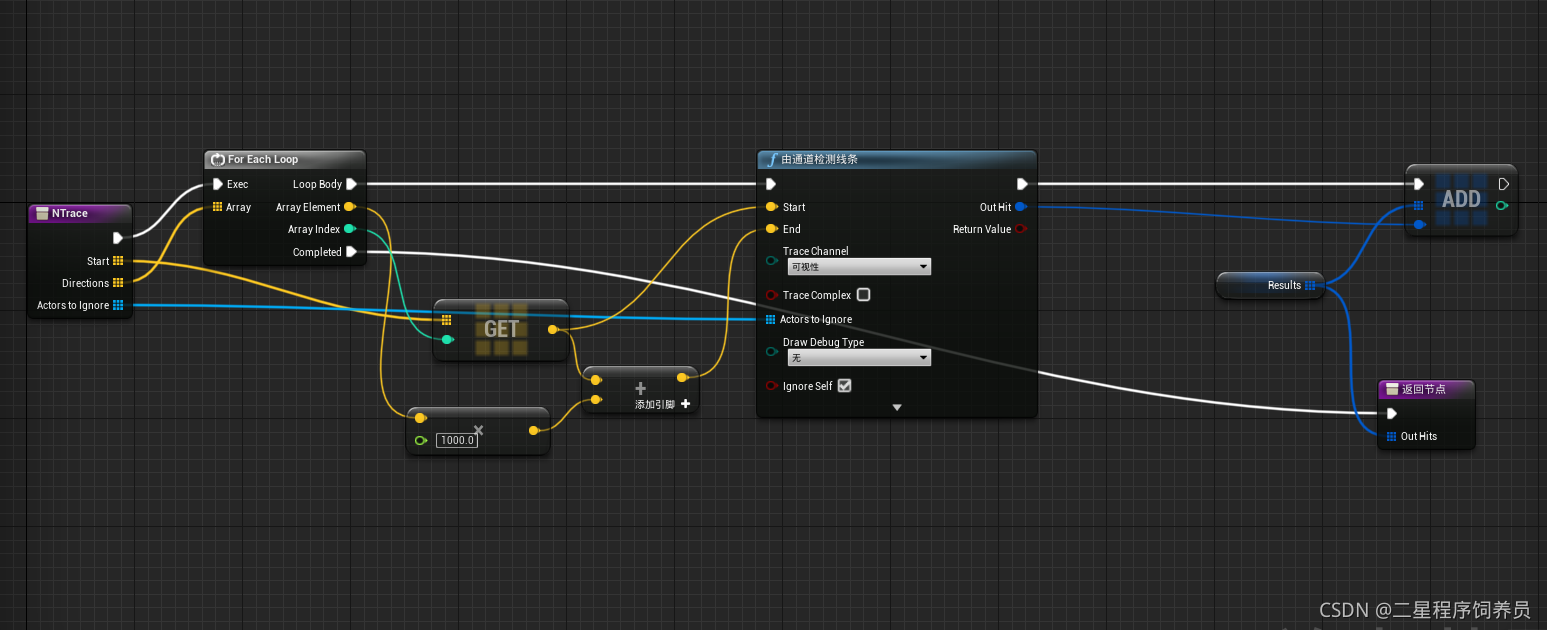
Task: Expand the line trace node advanced arrow
Action: 897,407
